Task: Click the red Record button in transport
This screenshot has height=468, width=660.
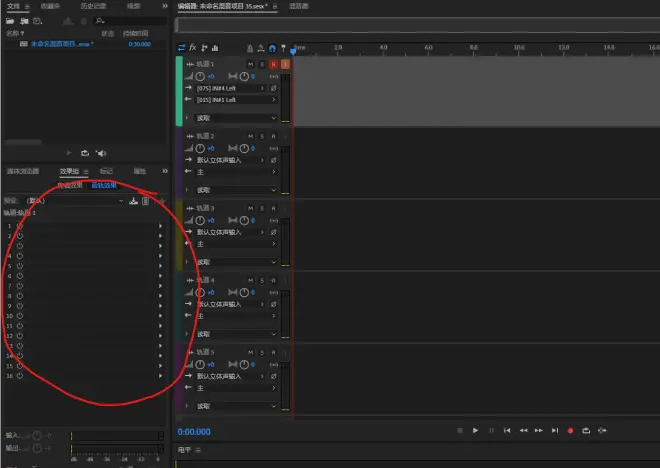Action: (x=570, y=431)
